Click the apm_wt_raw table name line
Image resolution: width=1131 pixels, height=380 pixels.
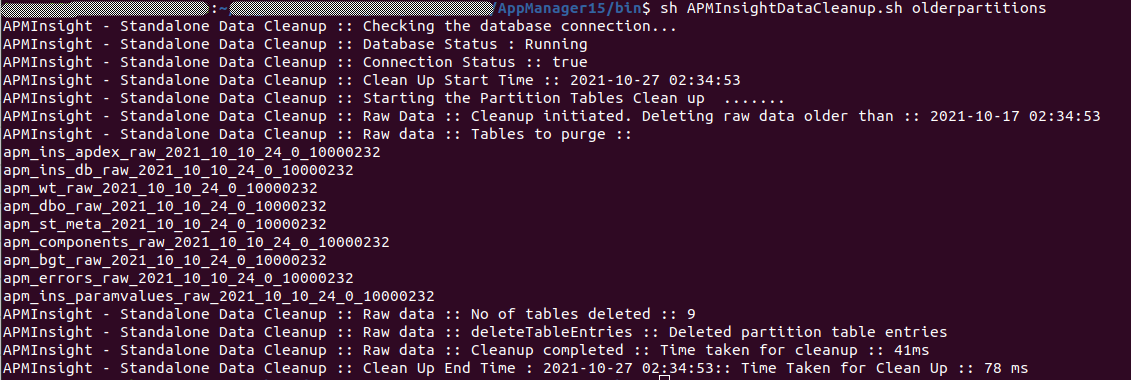(x=160, y=188)
